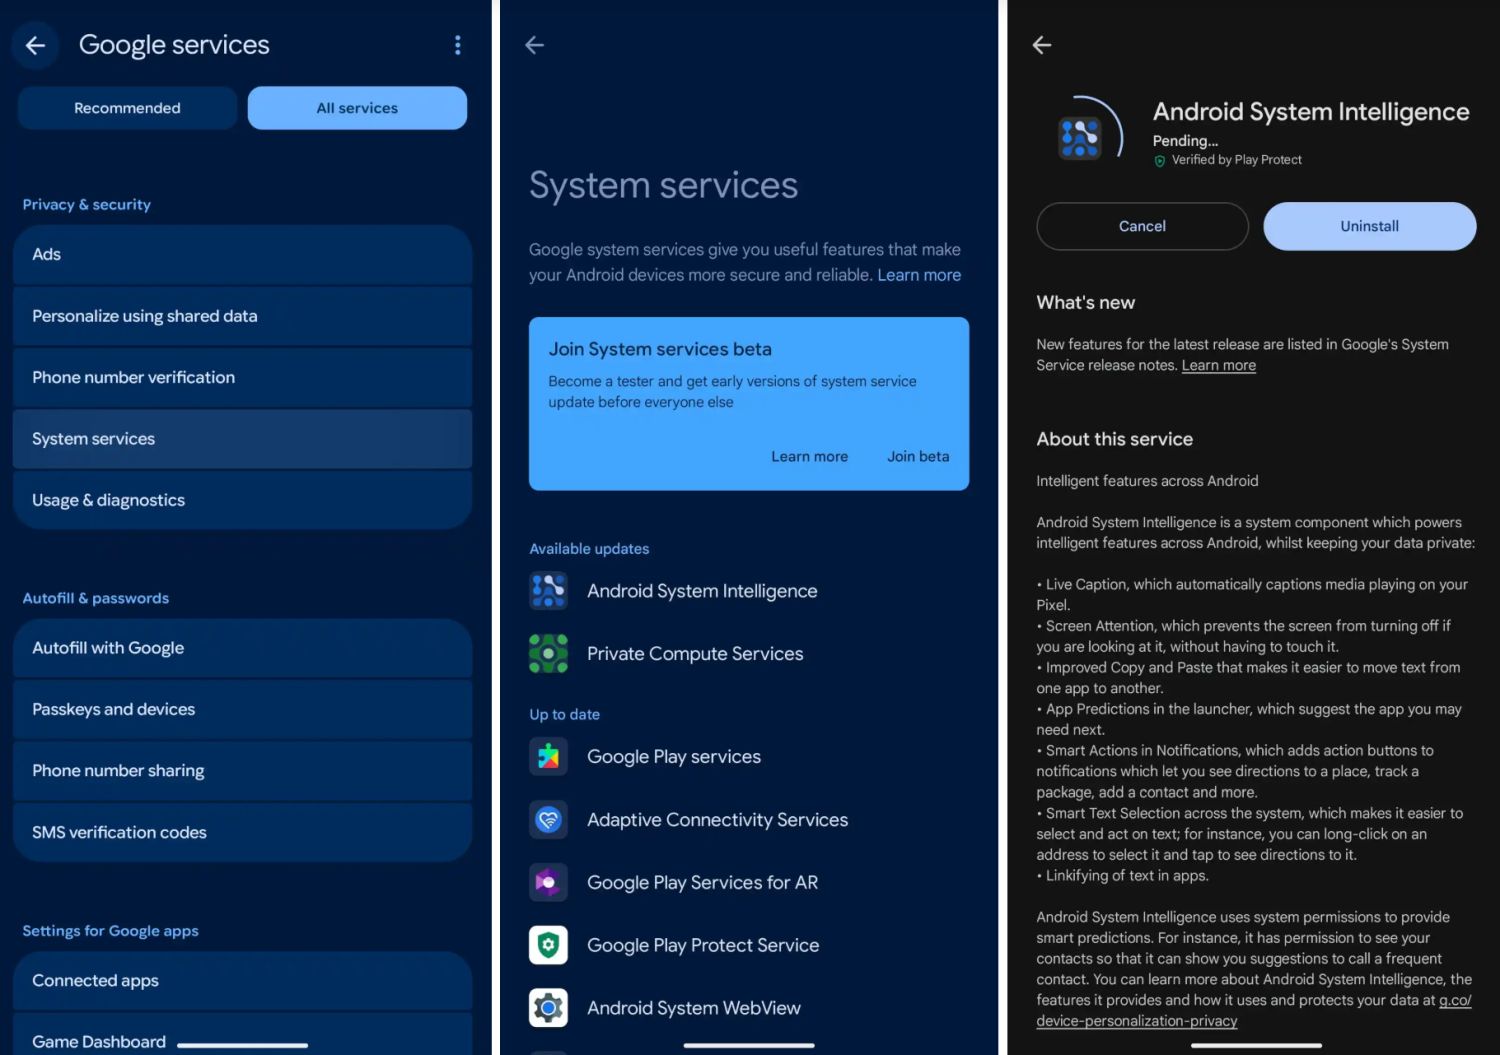This screenshot has height=1055, width=1500.
Task: Open the Usage & diagnostics setting
Action: click(x=242, y=500)
